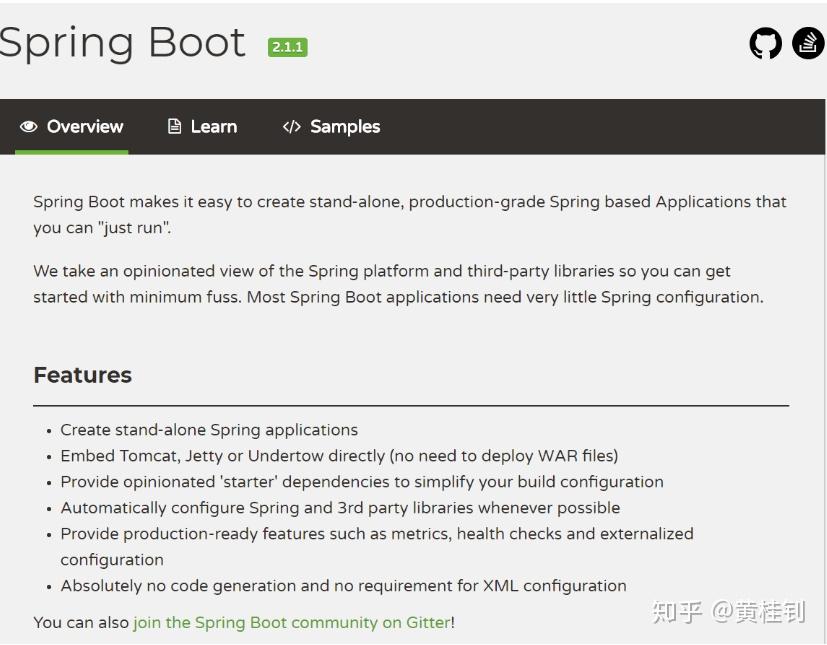This screenshot has width=827, height=645.
Task: Click the Spring Boot title heading
Action: [122, 42]
